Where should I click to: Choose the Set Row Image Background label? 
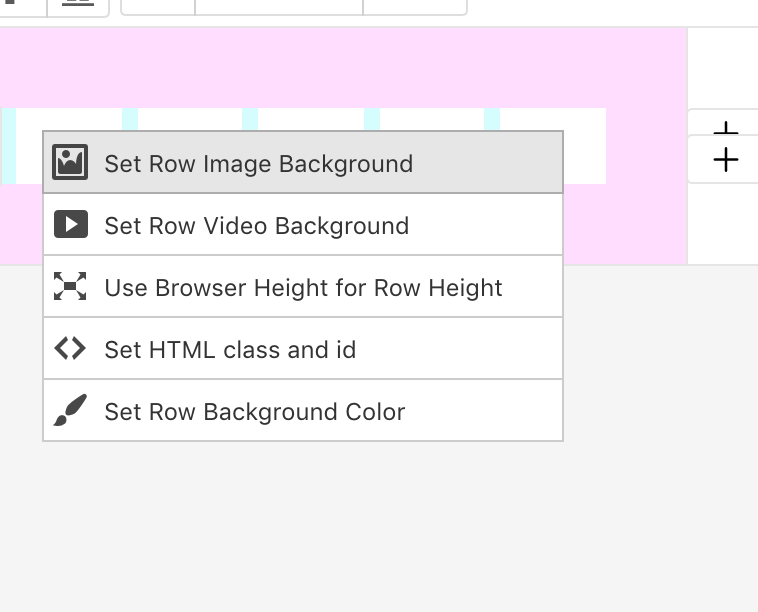click(258, 164)
